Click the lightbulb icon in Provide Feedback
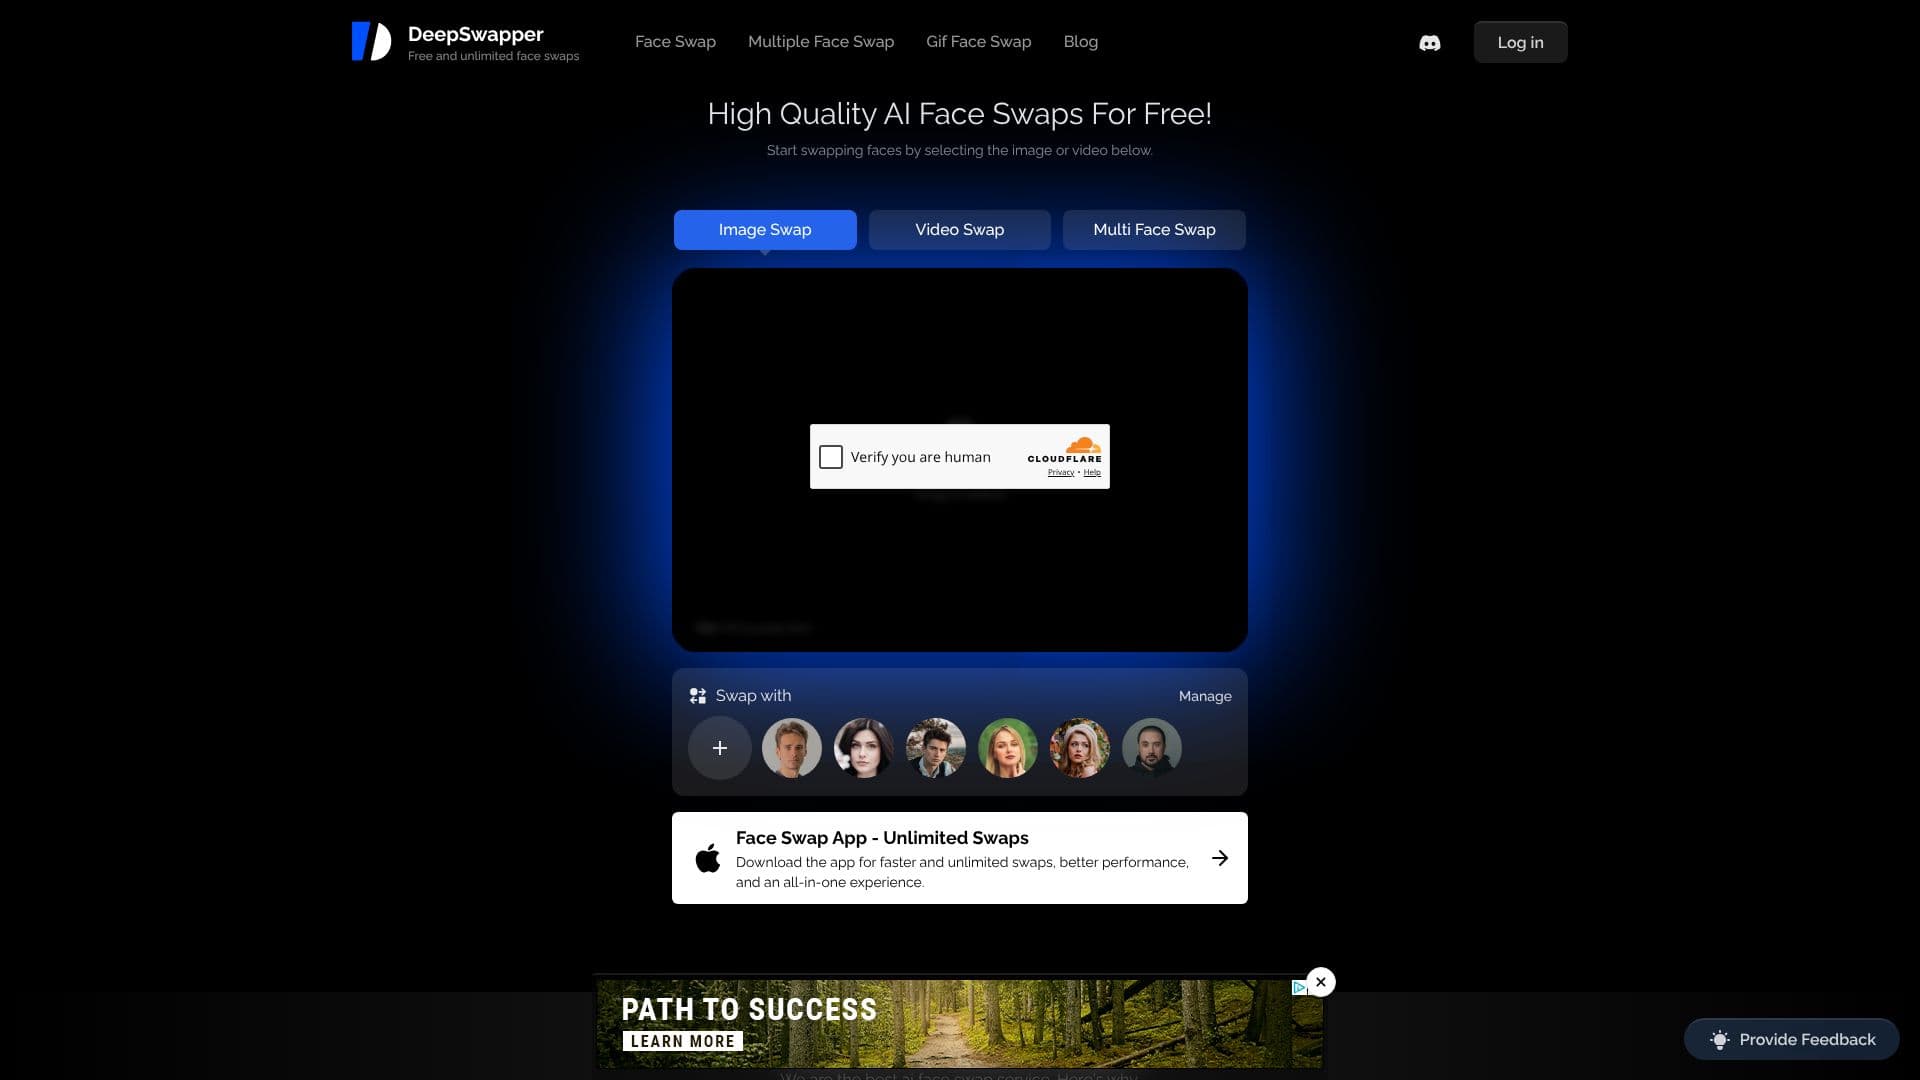Screen dimensions: 1920x1080 (1719, 1040)
